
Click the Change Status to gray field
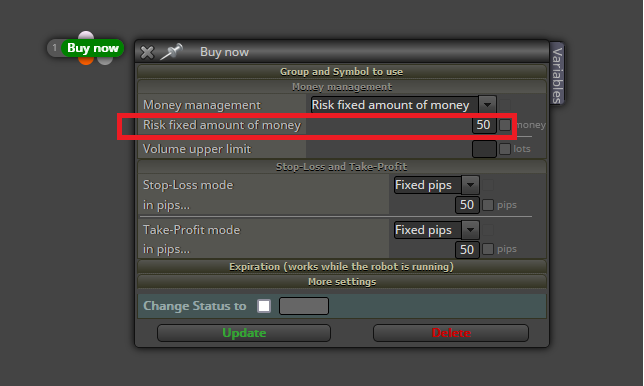coord(304,306)
